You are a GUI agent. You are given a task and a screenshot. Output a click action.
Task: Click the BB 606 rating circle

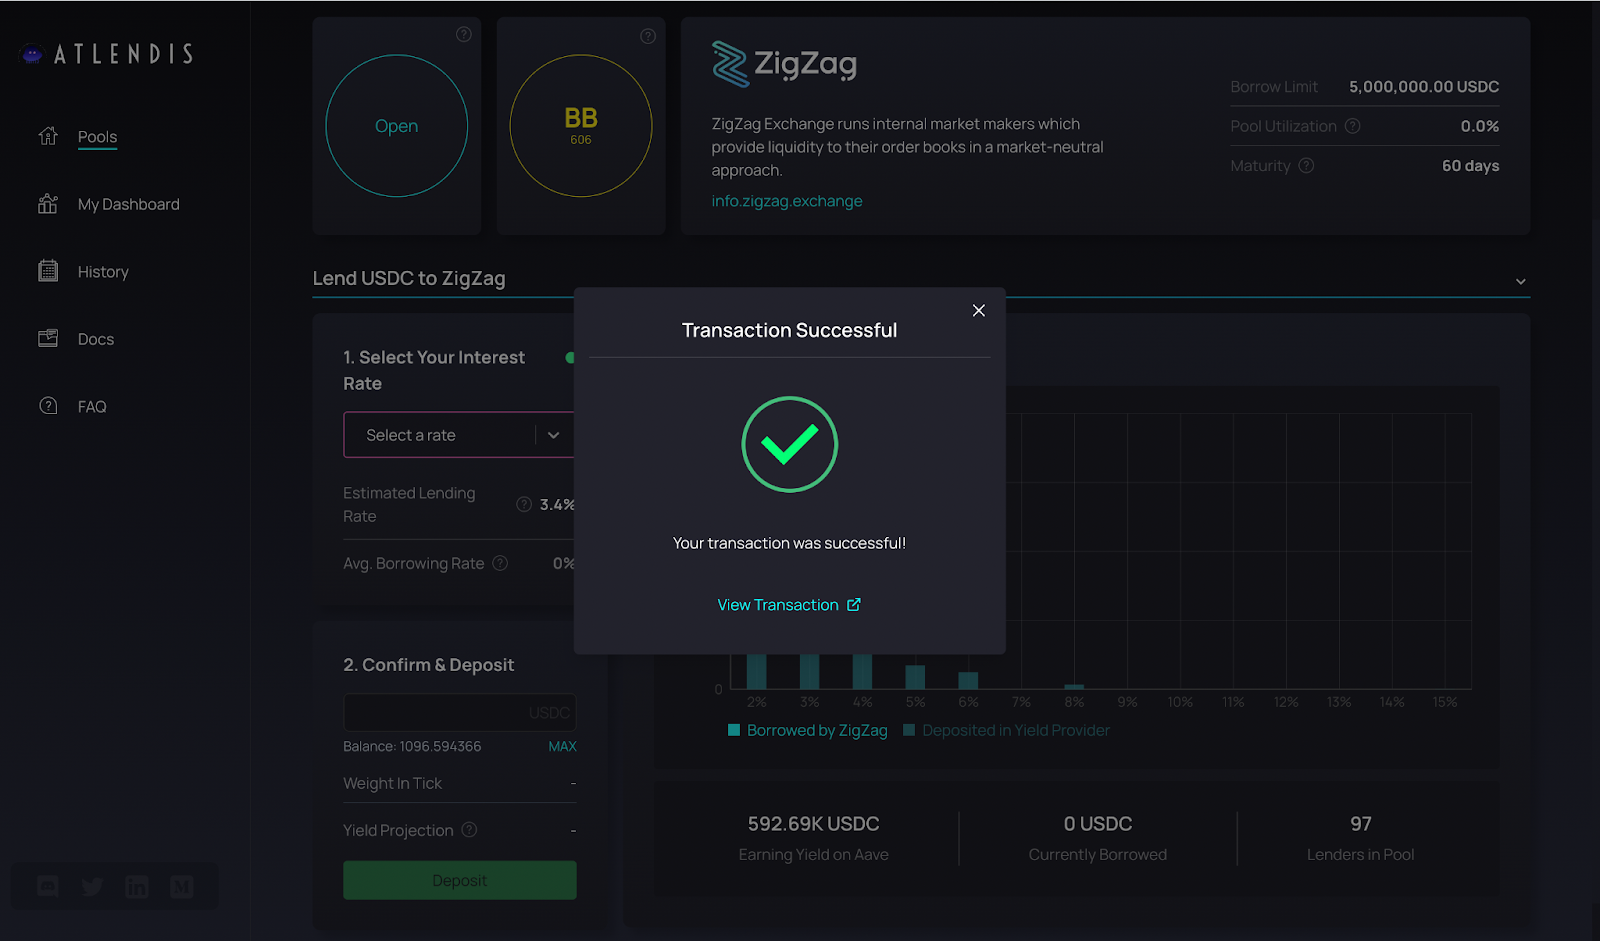click(581, 126)
